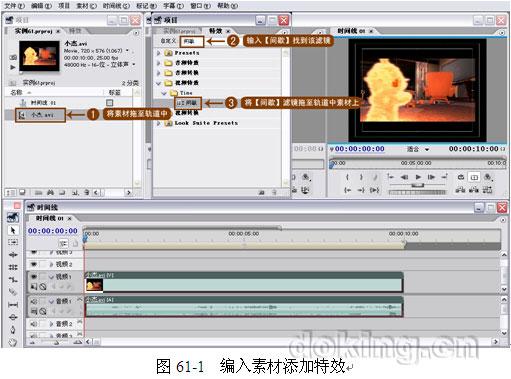
Task: Select 小杰.avi in project list
Action: coord(42,115)
